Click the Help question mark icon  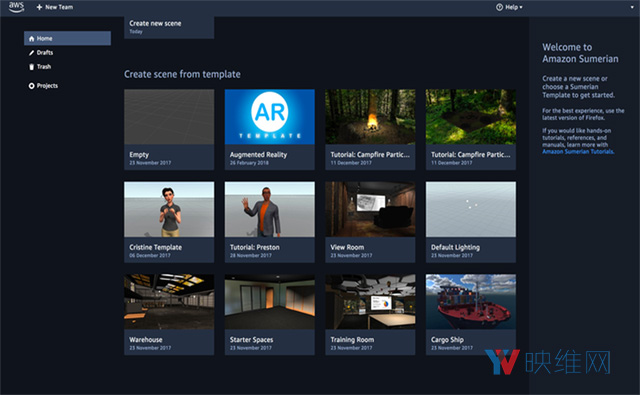coord(499,7)
